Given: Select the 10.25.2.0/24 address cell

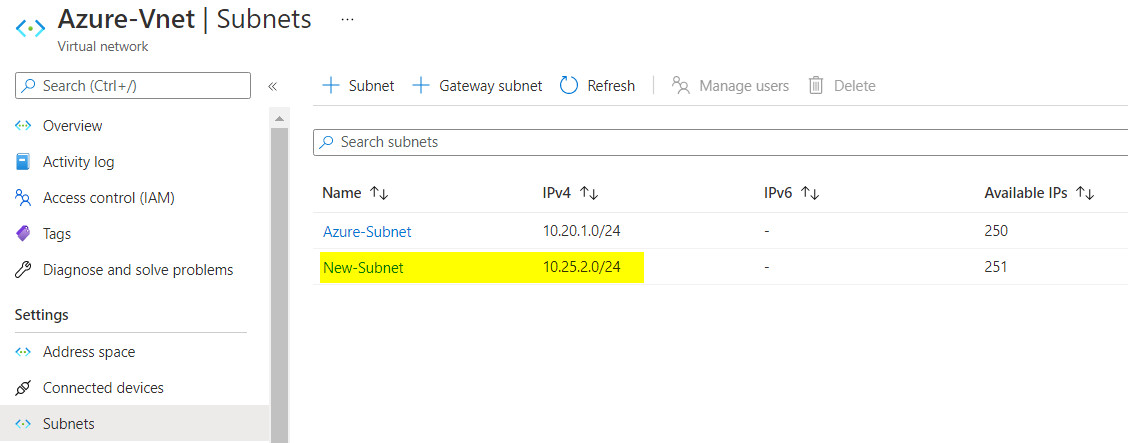Looking at the screenshot, I should point(582,268).
